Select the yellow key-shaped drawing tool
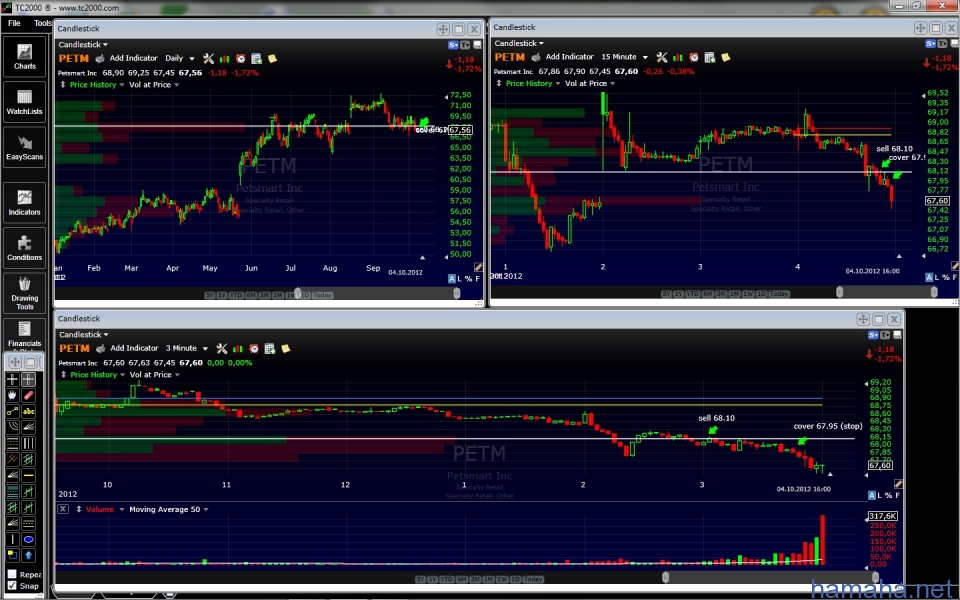Screen dimensions: 960x600 click(12, 411)
